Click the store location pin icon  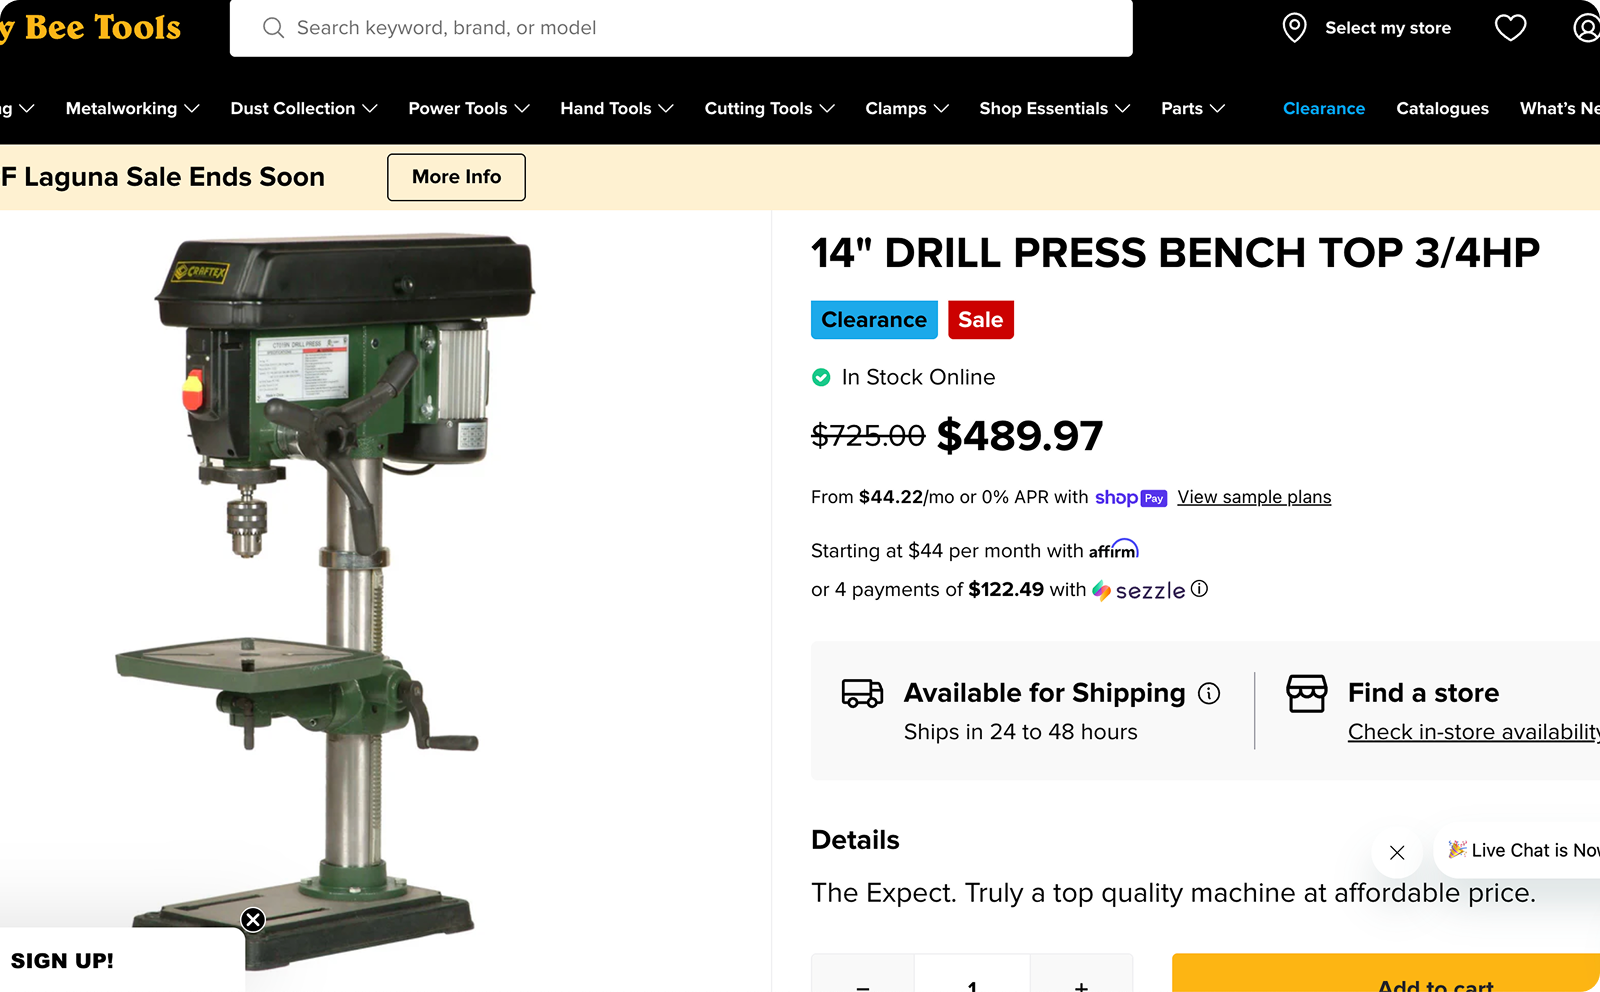pyautogui.click(x=1294, y=28)
